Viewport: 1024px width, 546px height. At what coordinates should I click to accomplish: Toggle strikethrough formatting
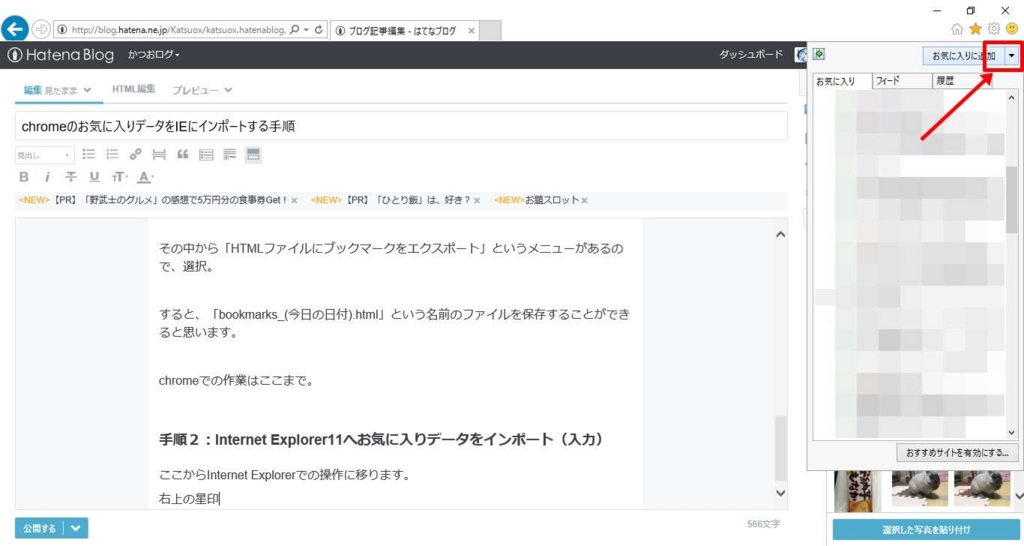pos(71,176)
